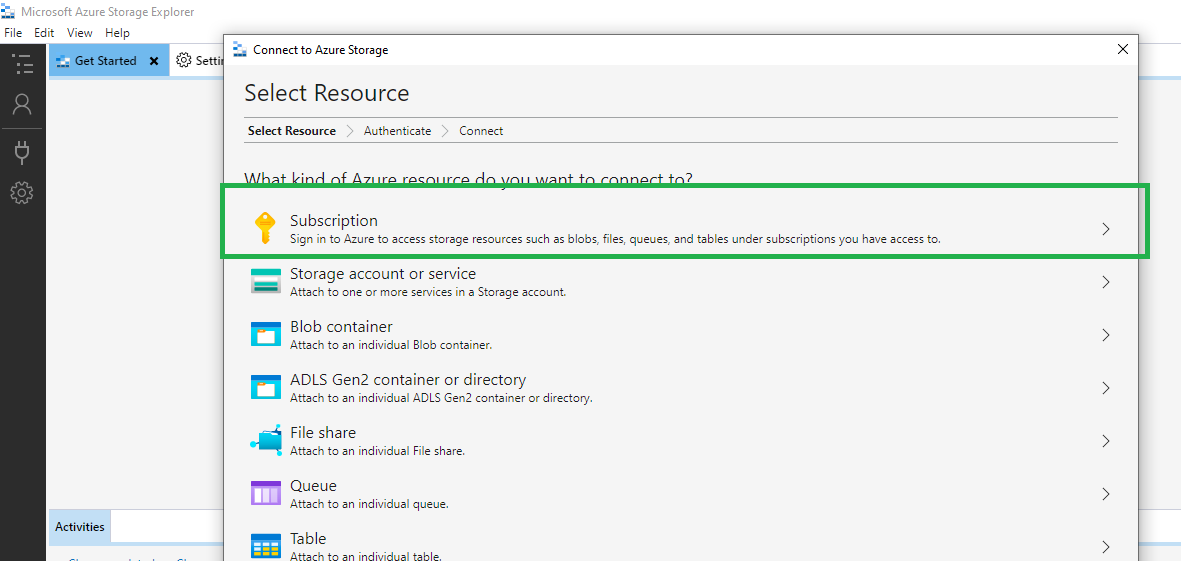Click the Authenticate breadcrumb step
This screenshot has height=561, width=1181.
(398, 131)
